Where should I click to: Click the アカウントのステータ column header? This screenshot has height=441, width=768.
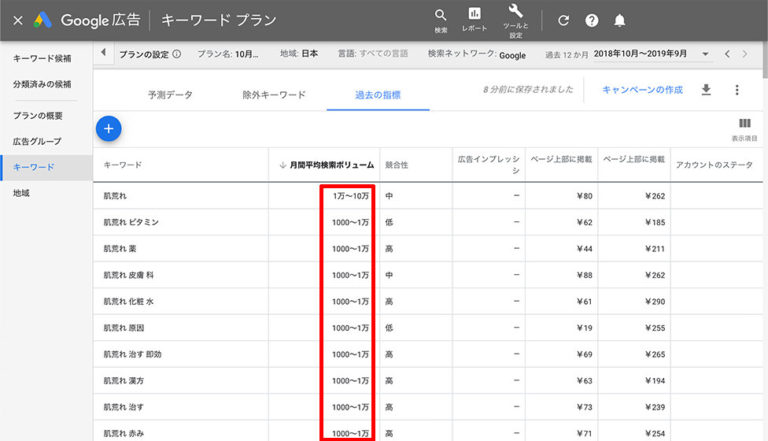click(714, 165)
